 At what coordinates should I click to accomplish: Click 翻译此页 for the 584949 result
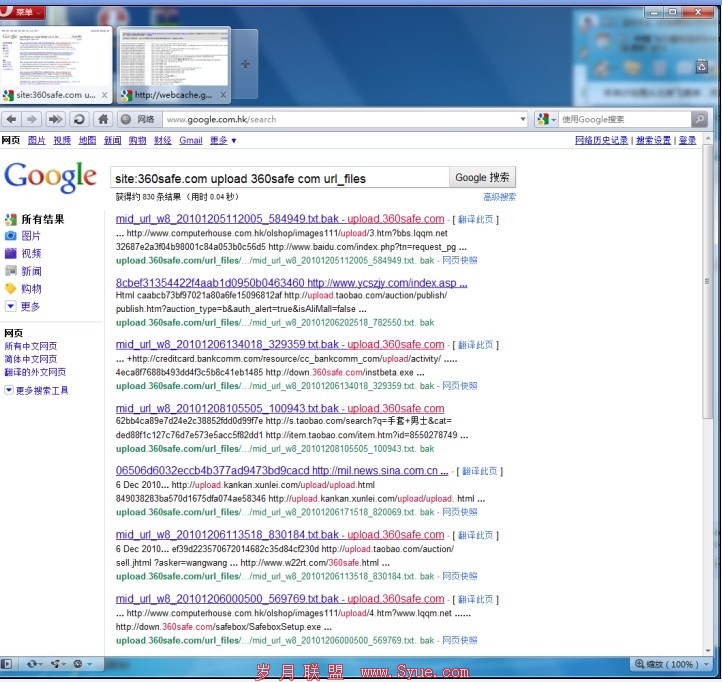pyautogui.click(x=476, y=220)
